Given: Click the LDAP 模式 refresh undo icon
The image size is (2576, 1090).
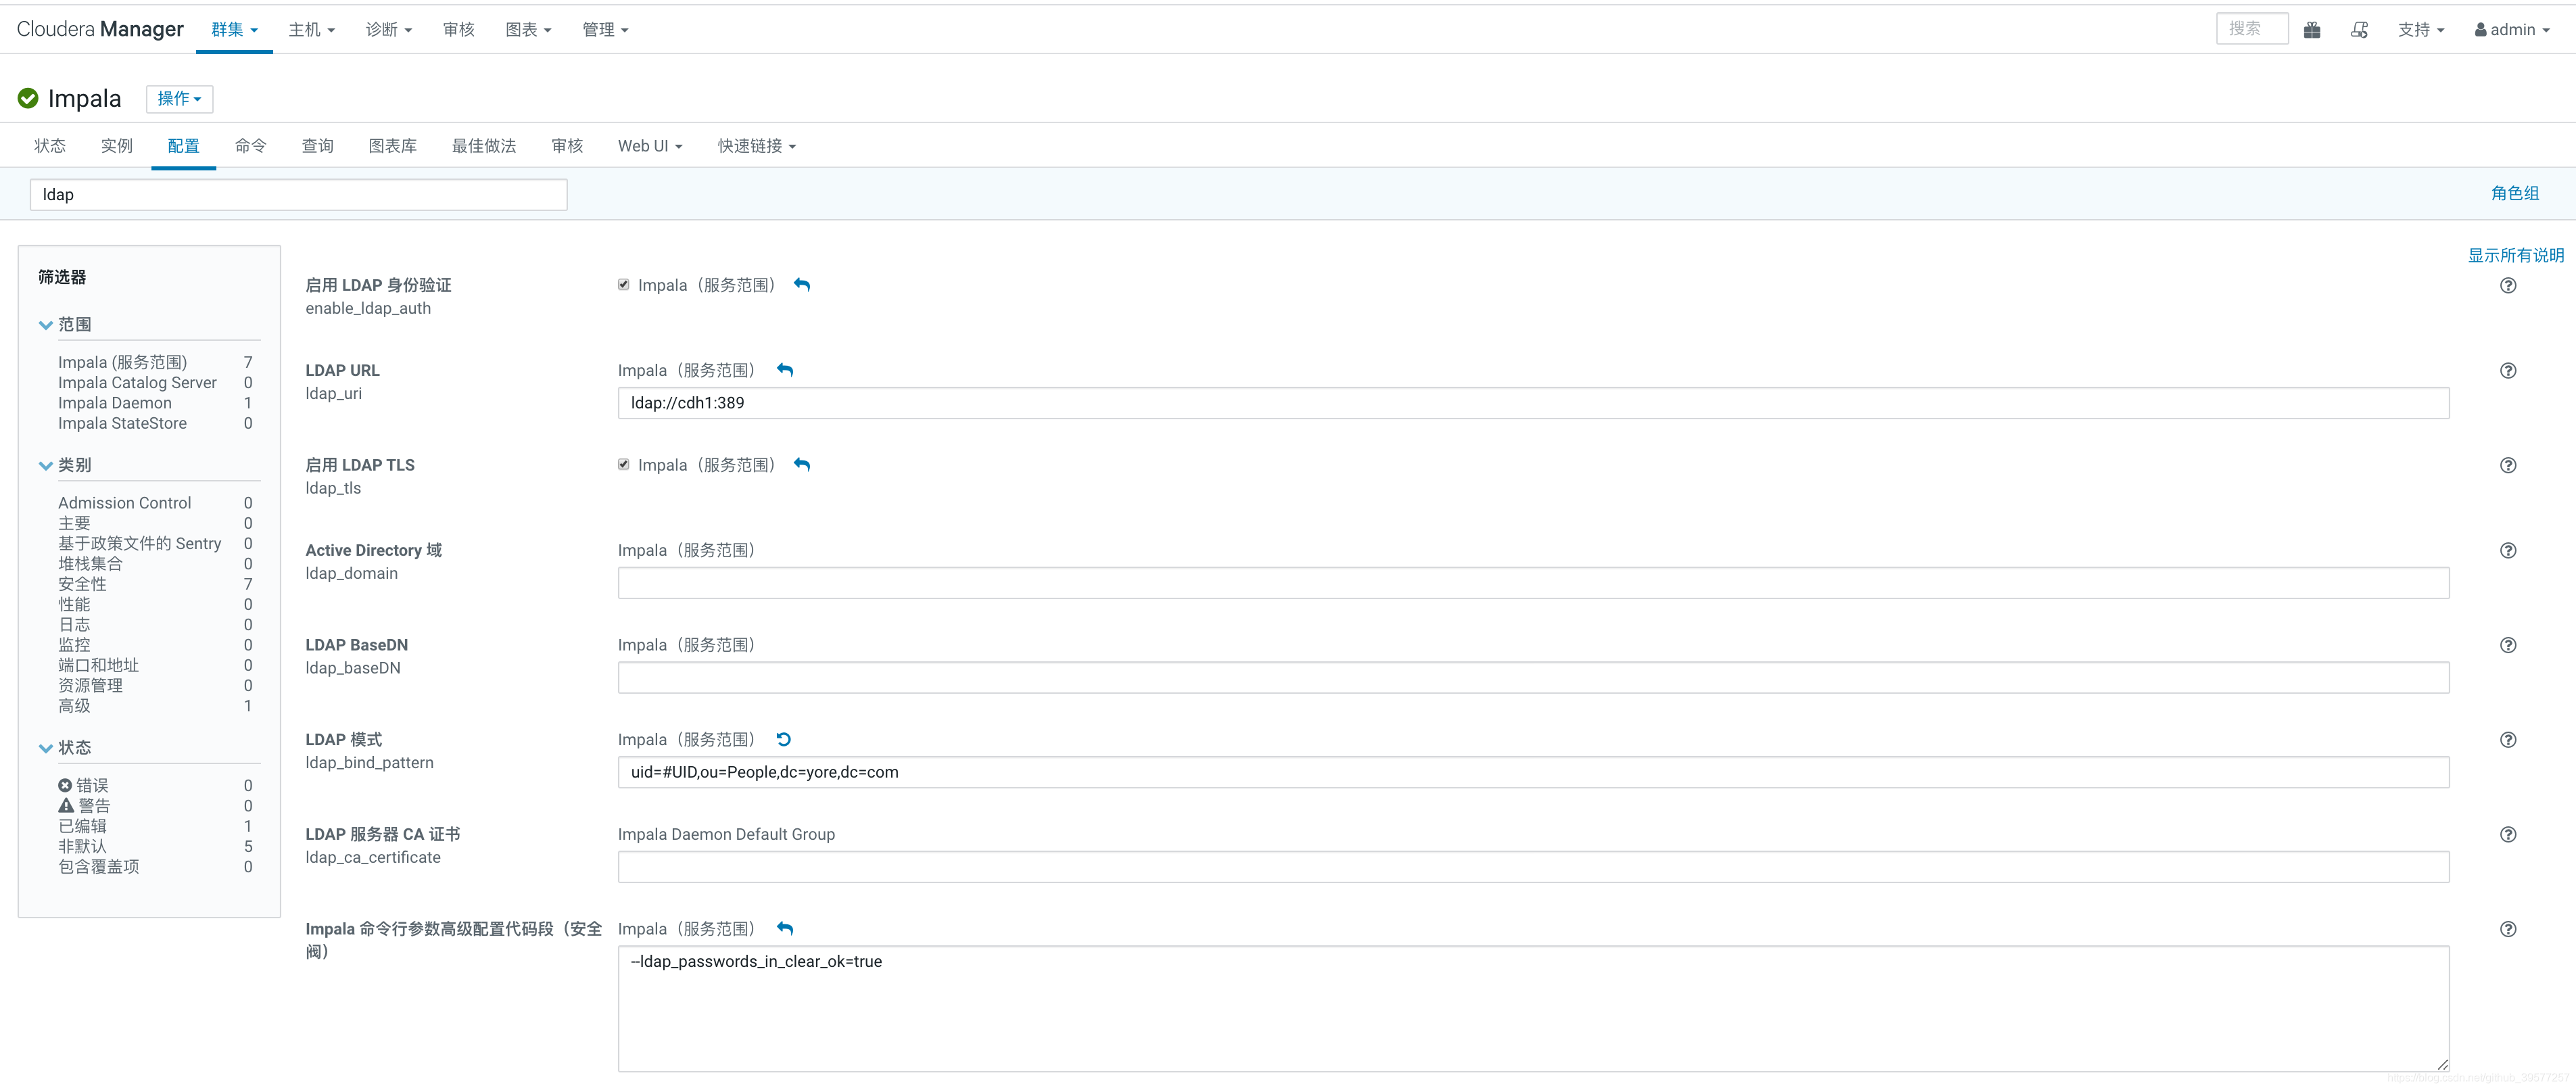Looking at the screenshot, I should 784,740.
